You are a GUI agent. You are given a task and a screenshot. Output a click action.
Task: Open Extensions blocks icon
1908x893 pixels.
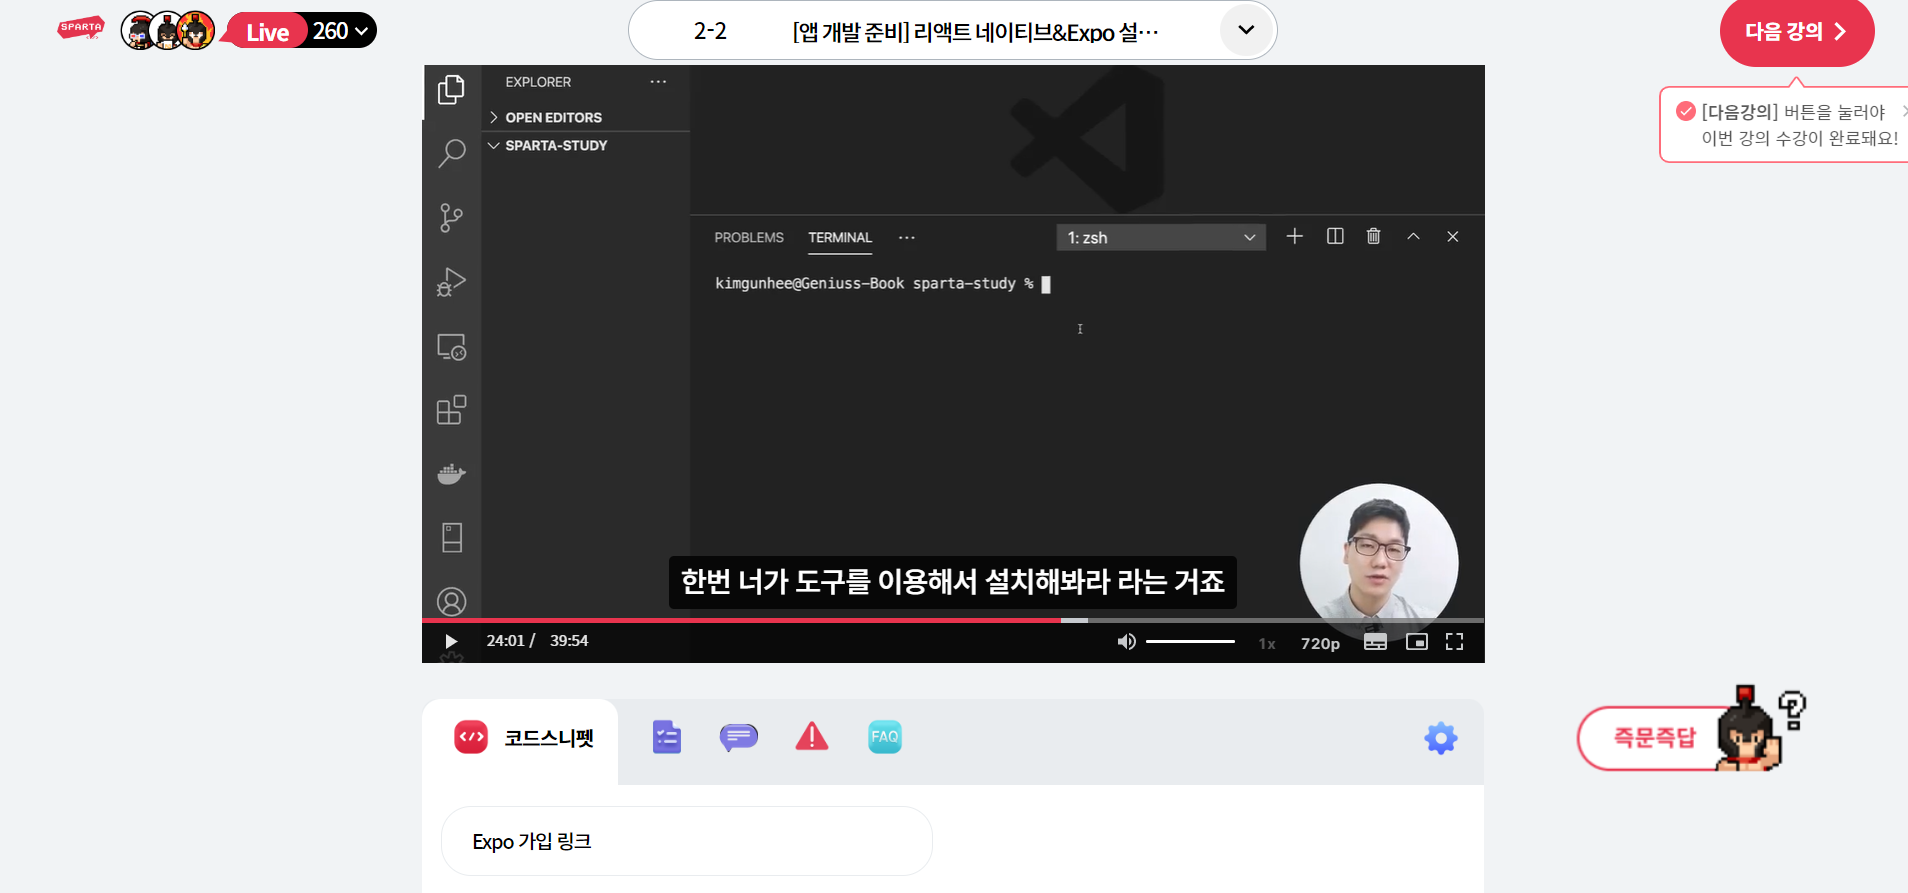point(451,410)
